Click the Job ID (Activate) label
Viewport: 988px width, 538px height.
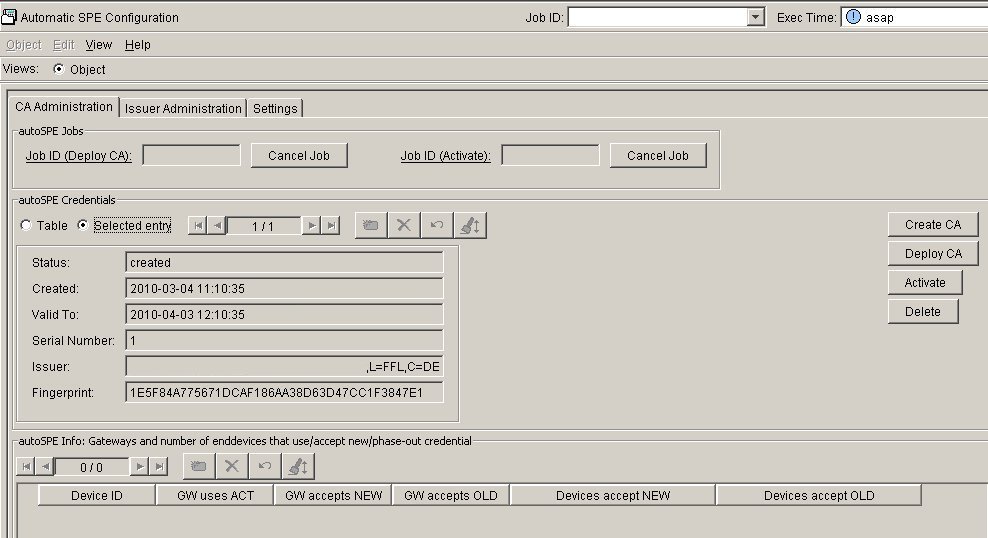[x=445, y=156]
